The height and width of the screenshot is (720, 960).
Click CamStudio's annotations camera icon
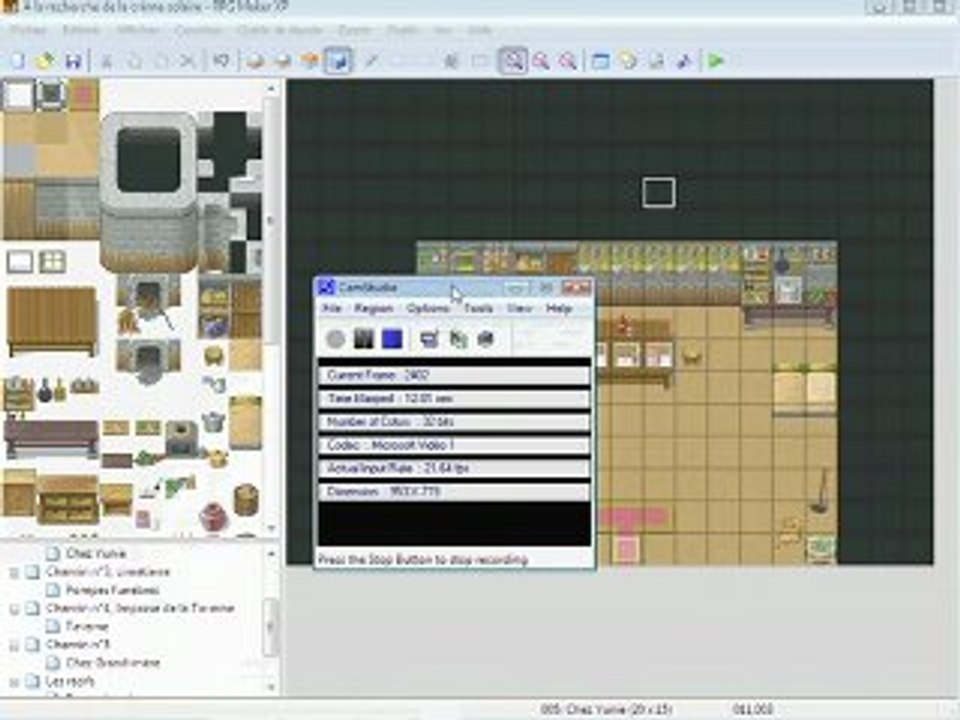[x=486, y=339]
